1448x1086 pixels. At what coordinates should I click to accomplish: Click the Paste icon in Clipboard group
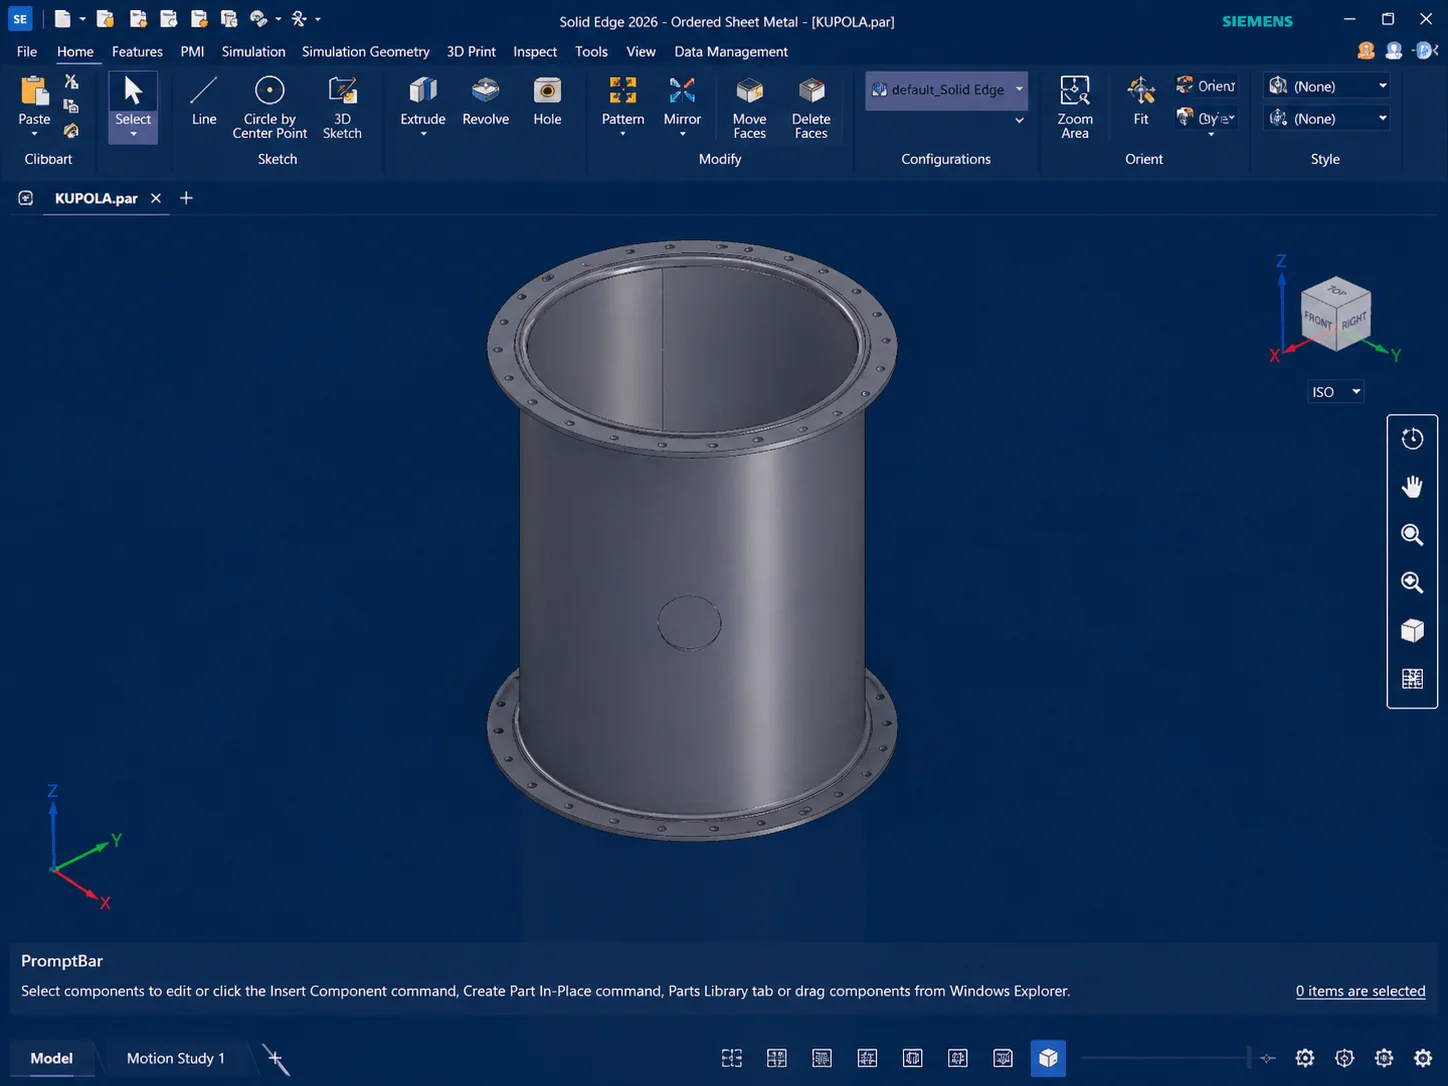point(34,91)
